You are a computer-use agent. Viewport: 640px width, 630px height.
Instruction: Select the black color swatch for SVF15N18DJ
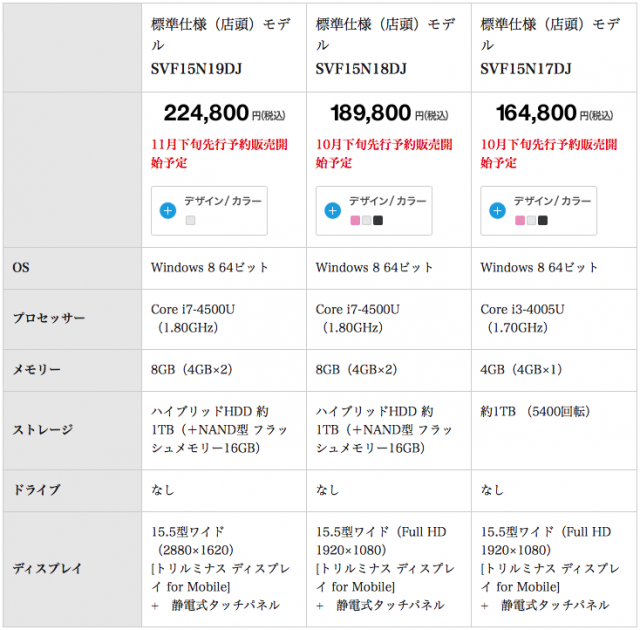click(x=378, y=221)
